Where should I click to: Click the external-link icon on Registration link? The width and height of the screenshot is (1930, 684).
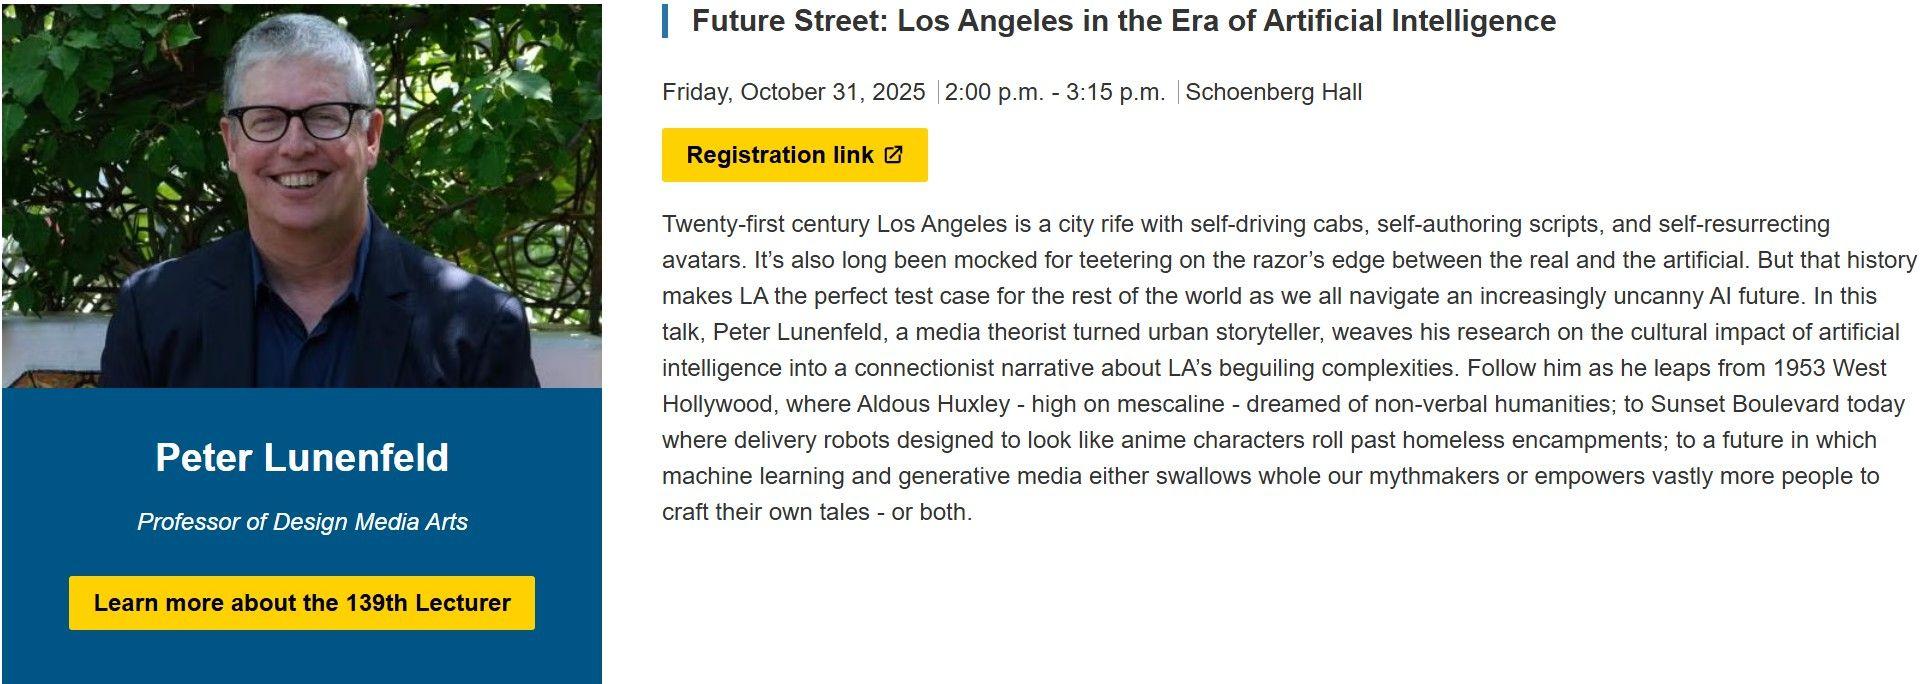click(x=894, y=155)
